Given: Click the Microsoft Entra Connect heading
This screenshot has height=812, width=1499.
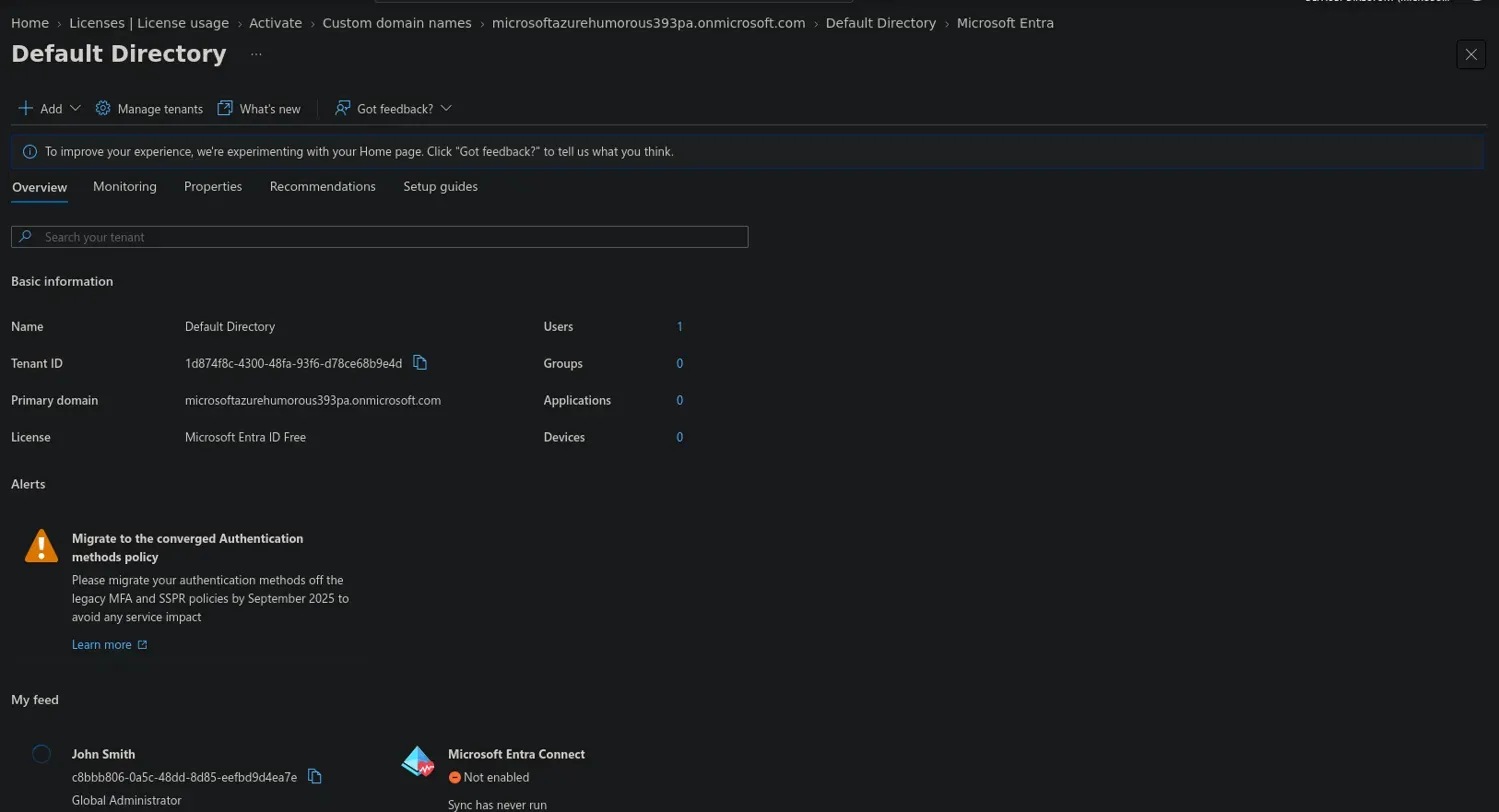Looking at the screenshot, I should pyautogui.click(x=516, y=754).
